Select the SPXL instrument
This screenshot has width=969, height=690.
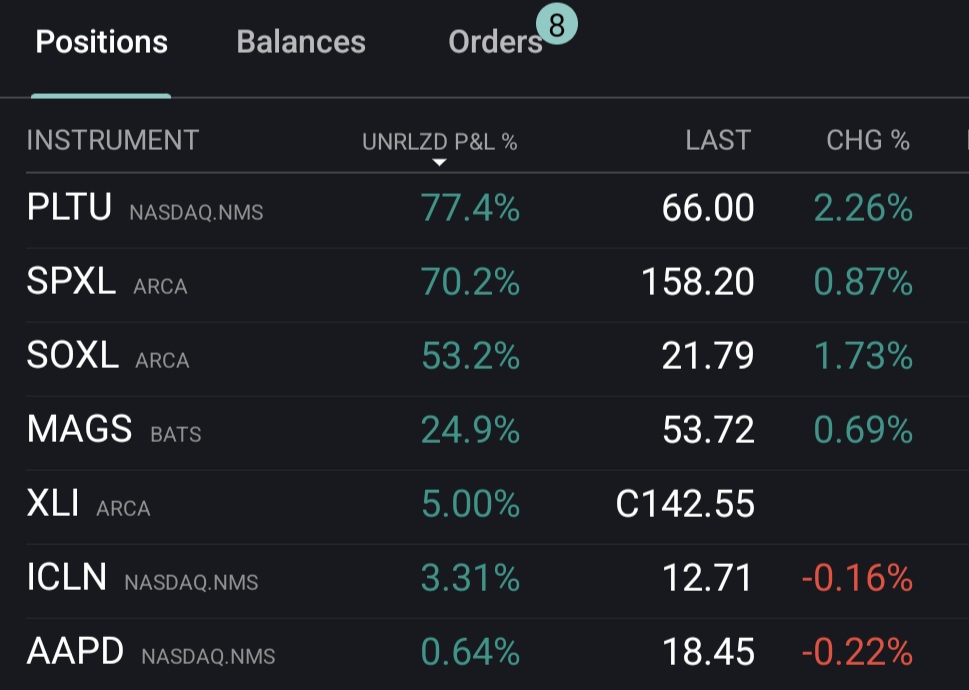[x=71, y=283]
